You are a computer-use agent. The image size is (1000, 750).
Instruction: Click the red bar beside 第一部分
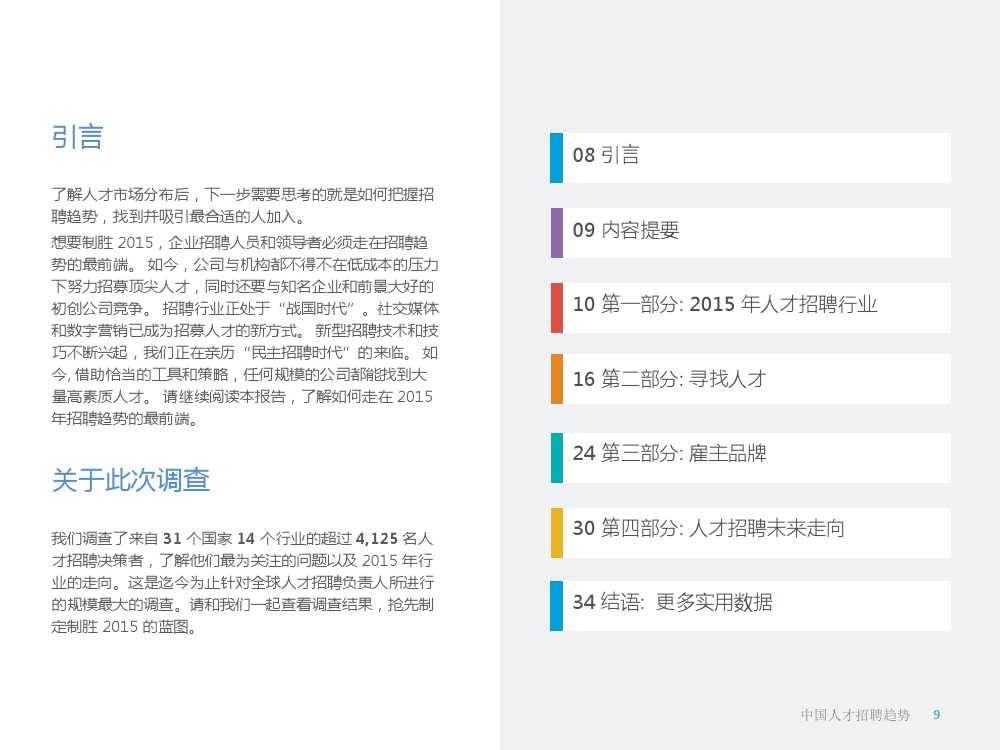tap(556, 307)
